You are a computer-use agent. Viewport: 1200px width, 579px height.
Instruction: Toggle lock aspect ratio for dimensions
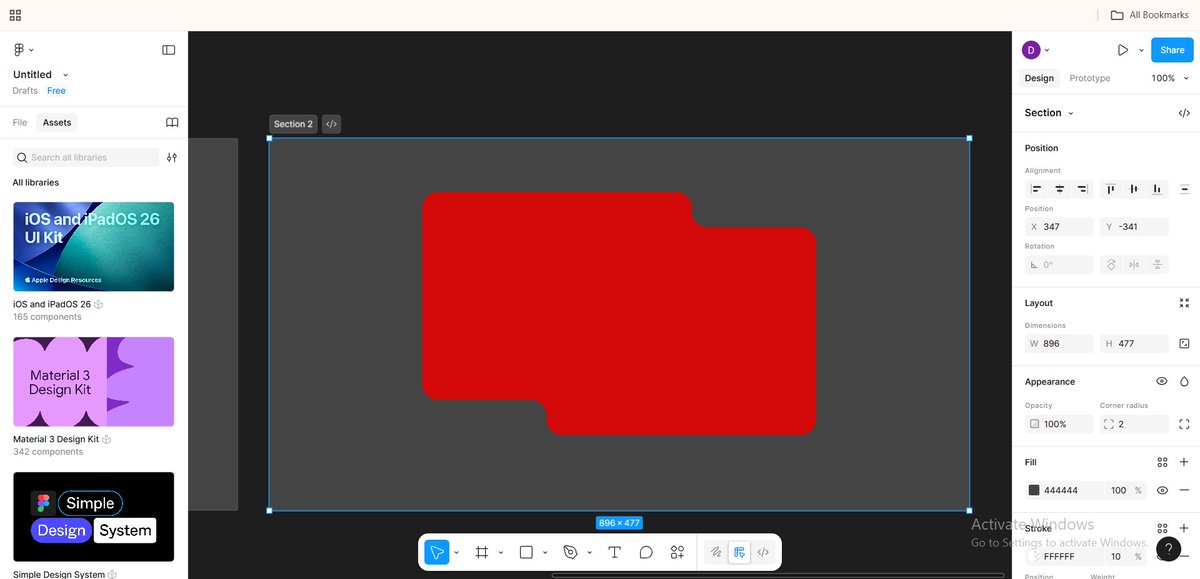pos(1184,343)
